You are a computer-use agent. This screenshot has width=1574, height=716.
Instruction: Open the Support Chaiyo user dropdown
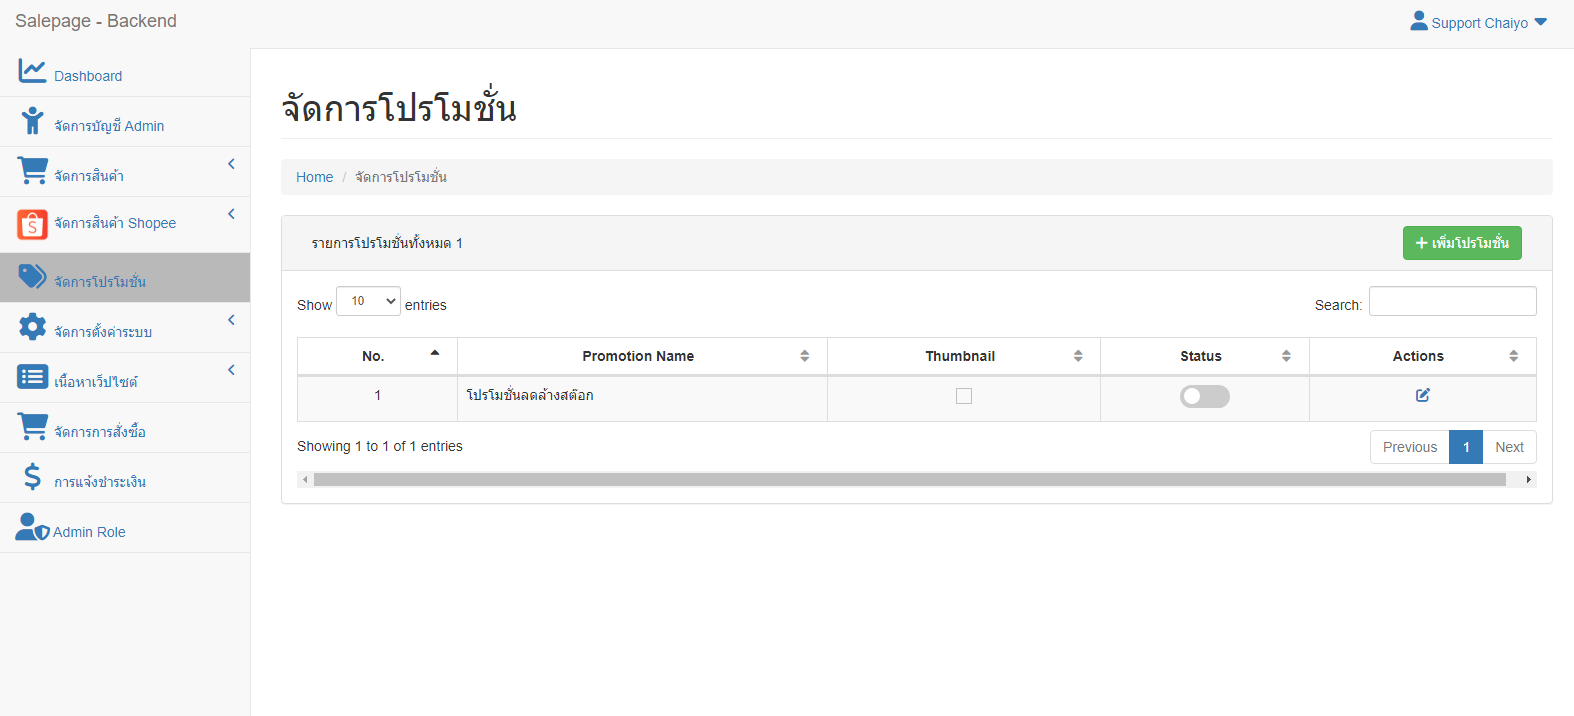[1478, 22]
